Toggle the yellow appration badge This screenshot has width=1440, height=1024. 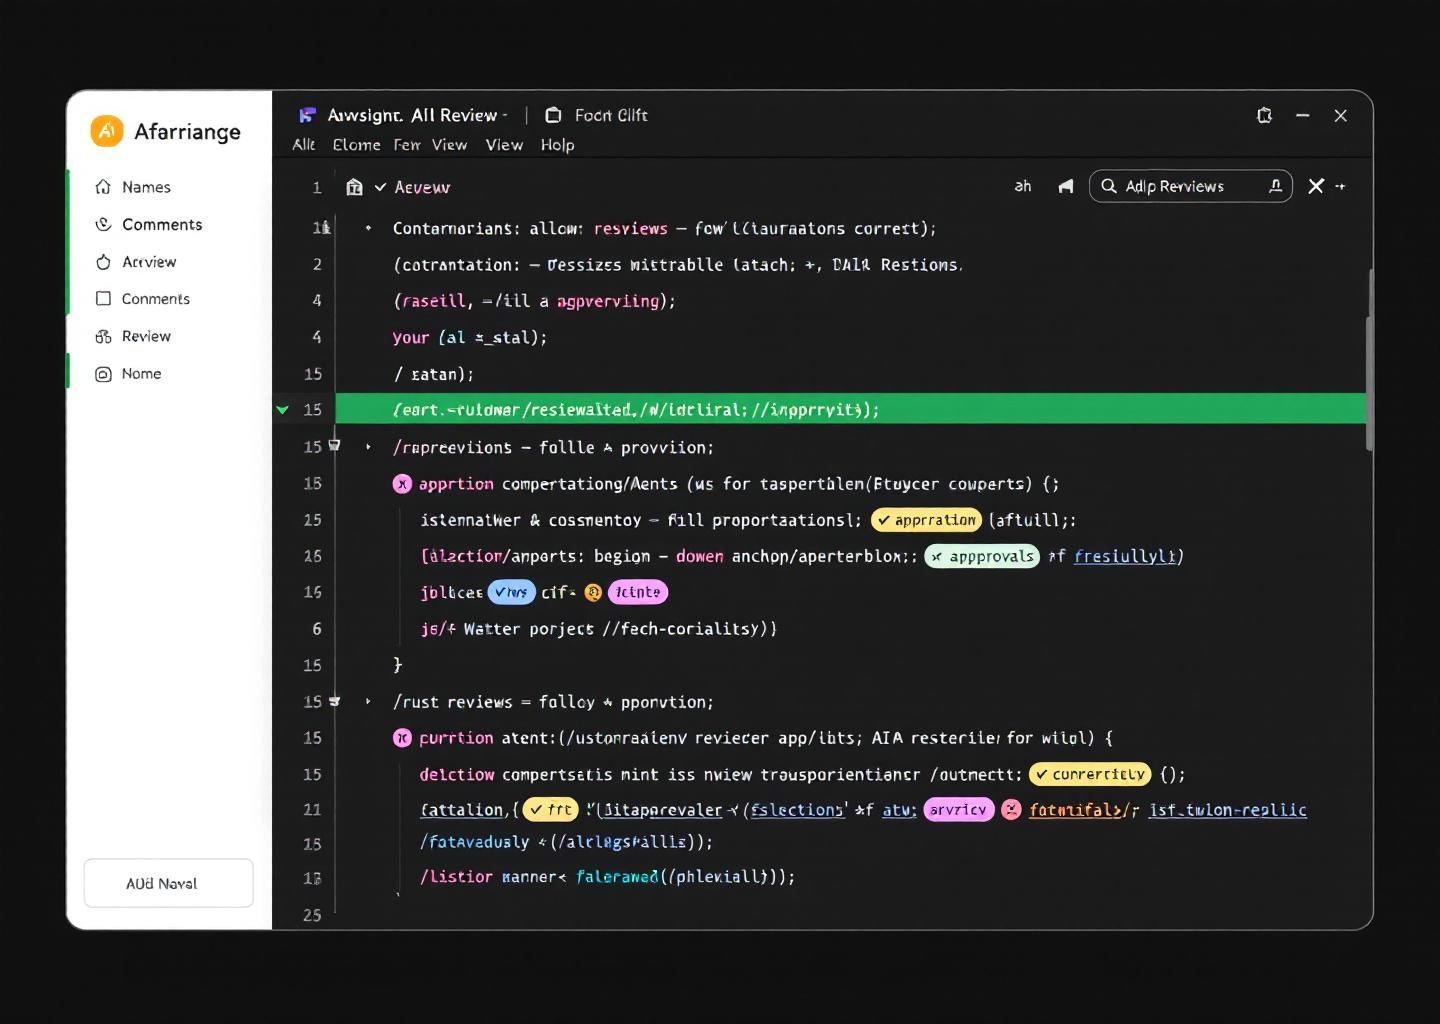tap(925, 519)
